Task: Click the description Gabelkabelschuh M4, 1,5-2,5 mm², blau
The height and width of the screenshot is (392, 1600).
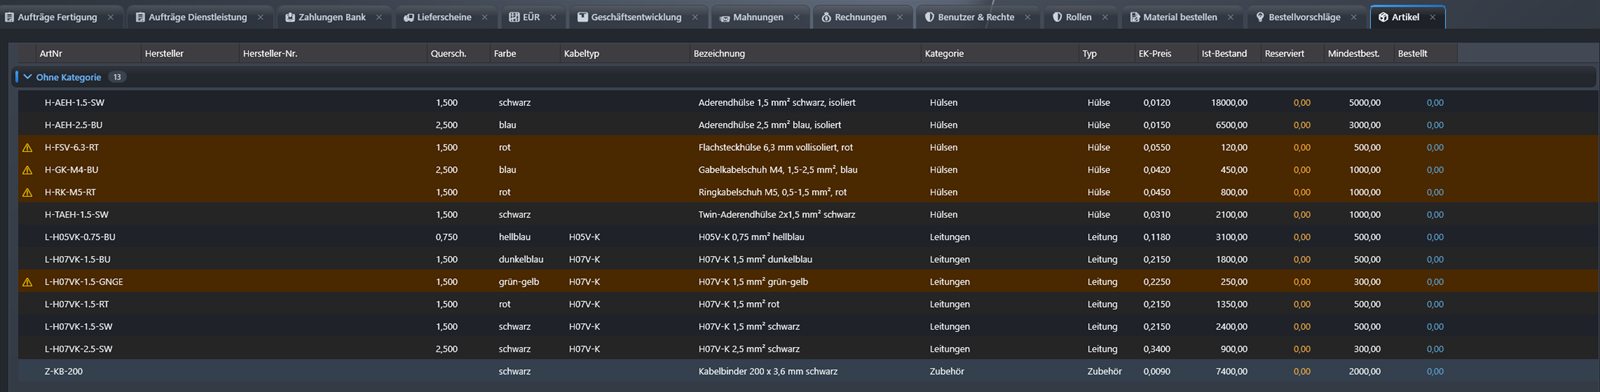Action: pos(778,170)
